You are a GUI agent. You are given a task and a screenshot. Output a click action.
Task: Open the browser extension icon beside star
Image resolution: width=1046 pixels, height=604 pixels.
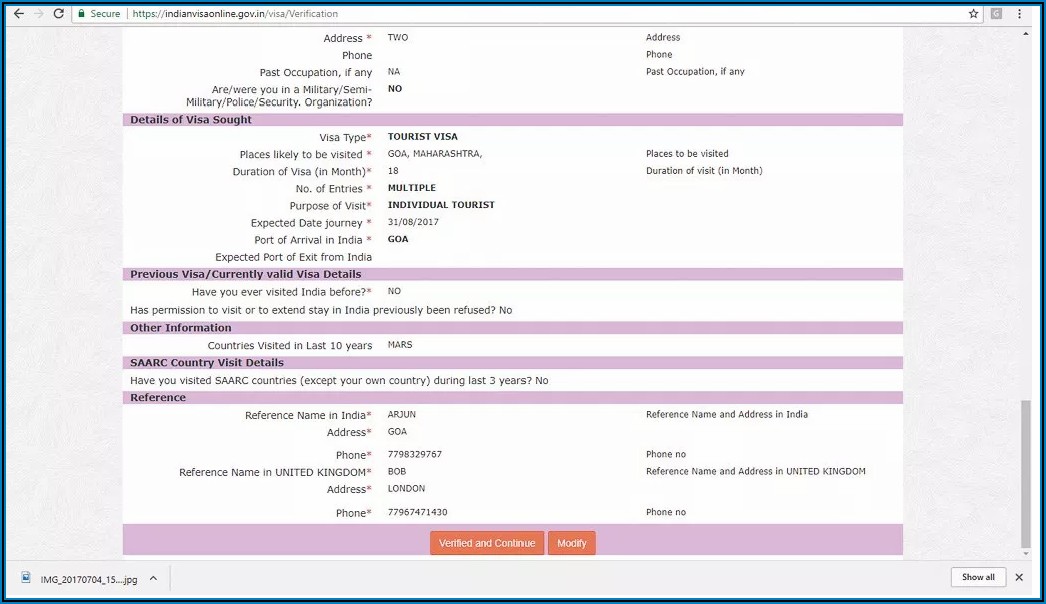click(996, 14)
